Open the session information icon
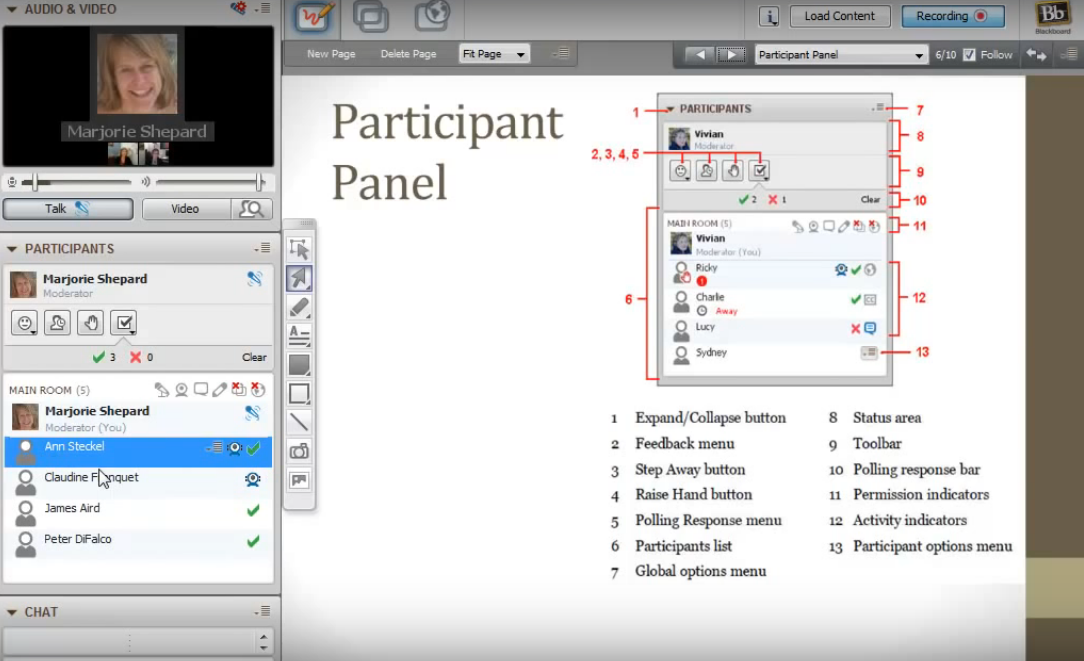Image resolution: width=1084 pixels, height=661 pixels. coord(769,16)
